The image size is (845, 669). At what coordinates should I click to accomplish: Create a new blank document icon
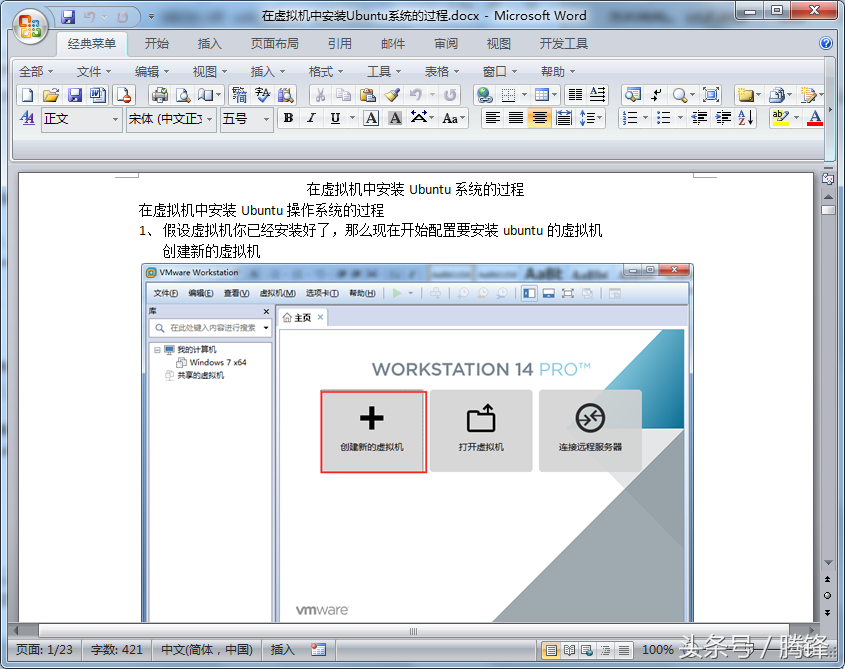[x=27, y=95]
